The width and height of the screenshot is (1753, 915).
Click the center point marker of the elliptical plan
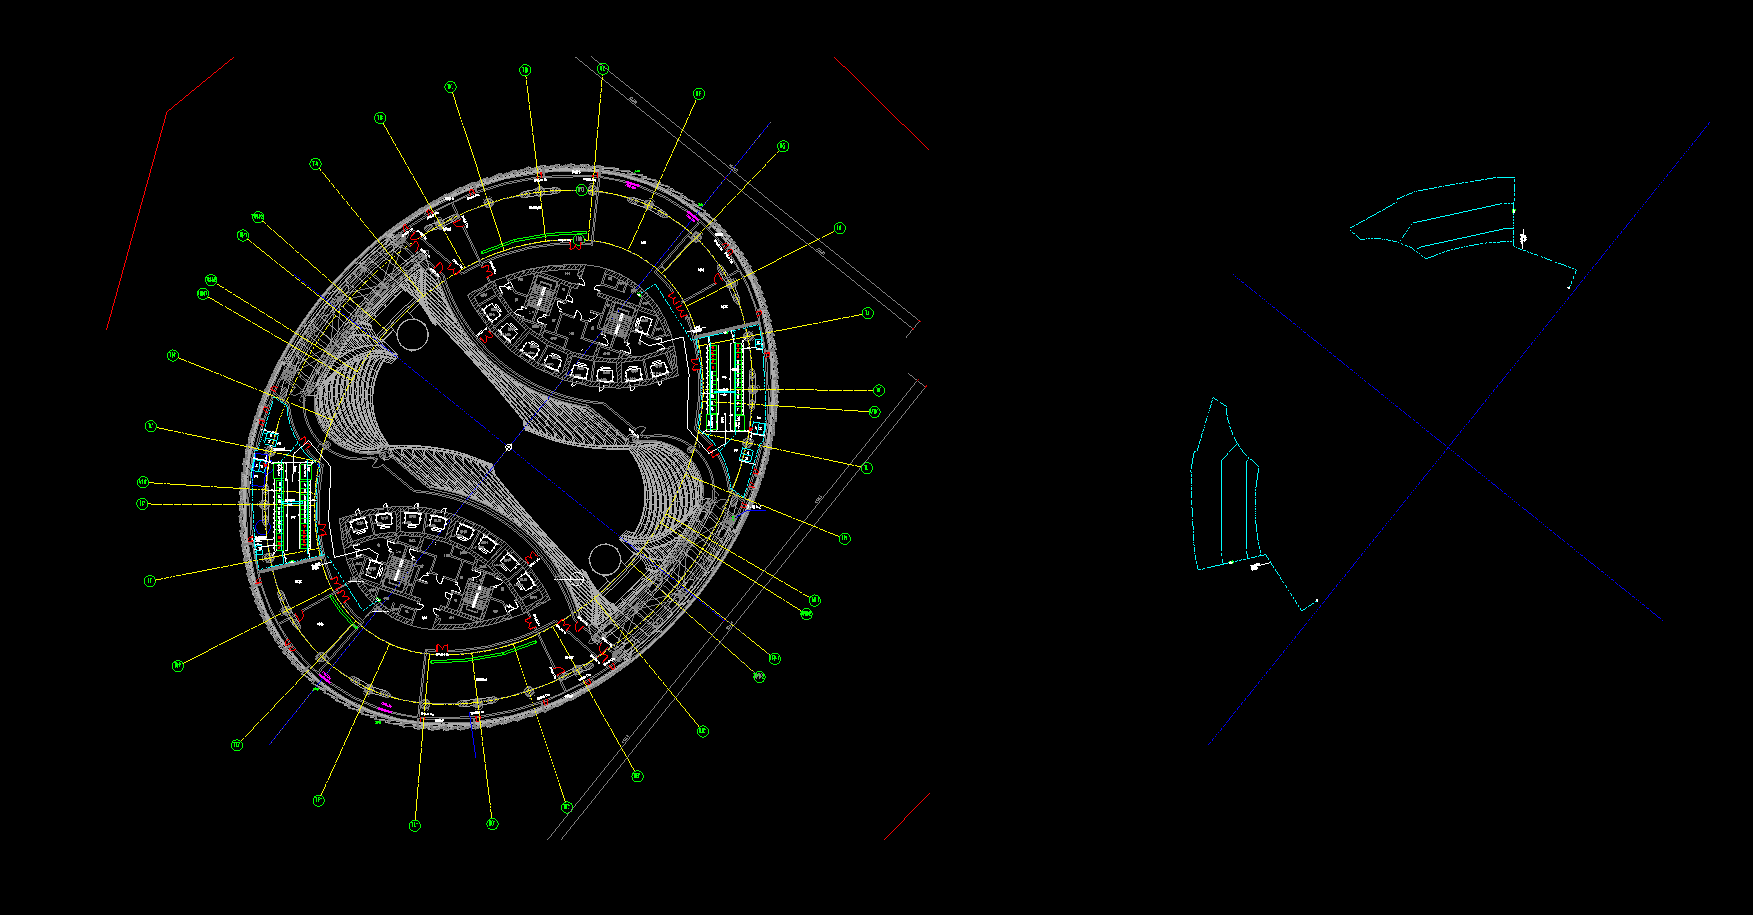[x=508, y=447]
